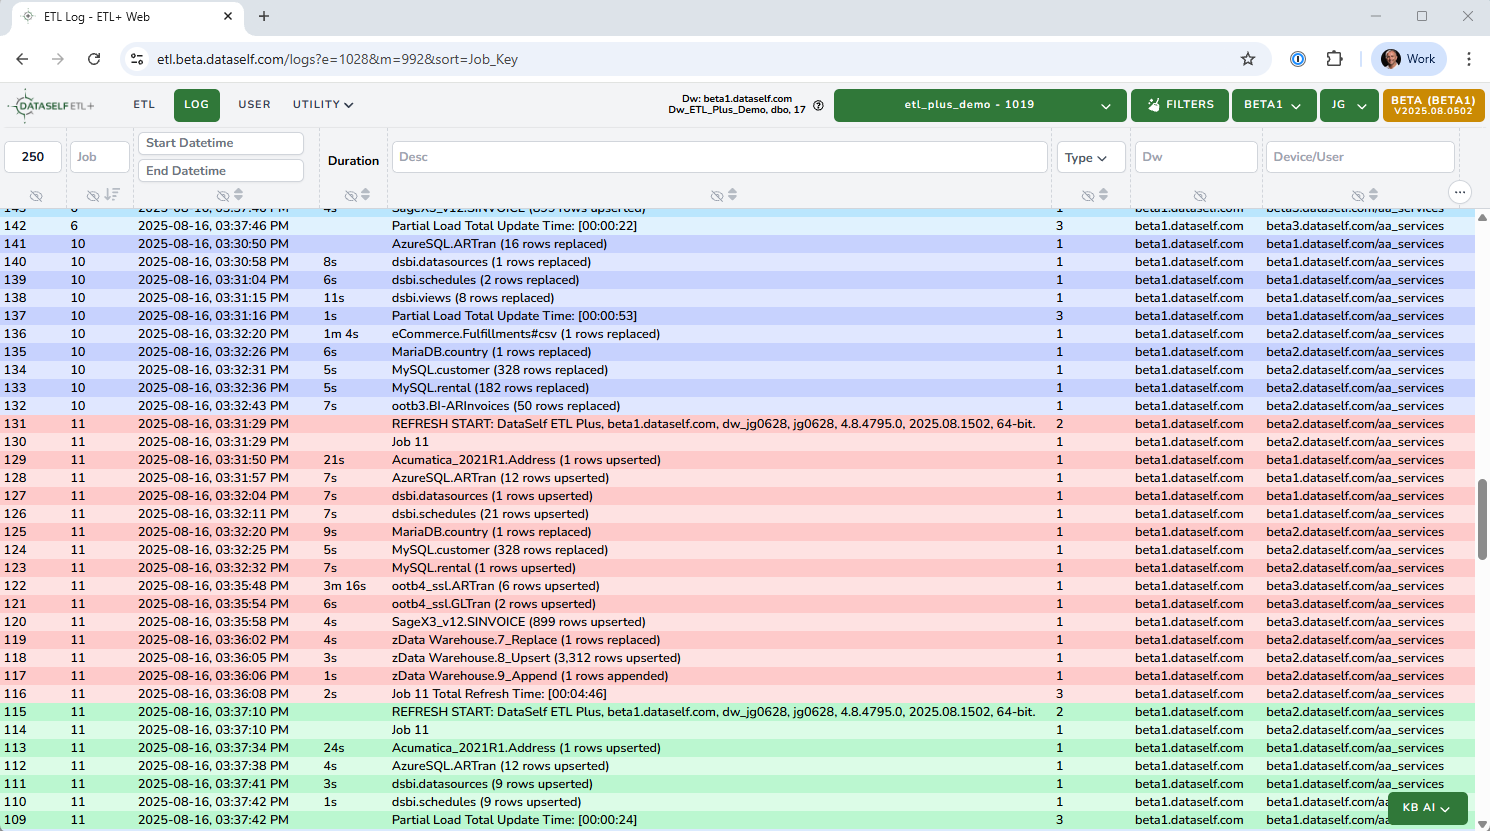Screen dimensions: 1490x831
Task: Bookmark this page with the star icon
Action: tap(1247, 59)
